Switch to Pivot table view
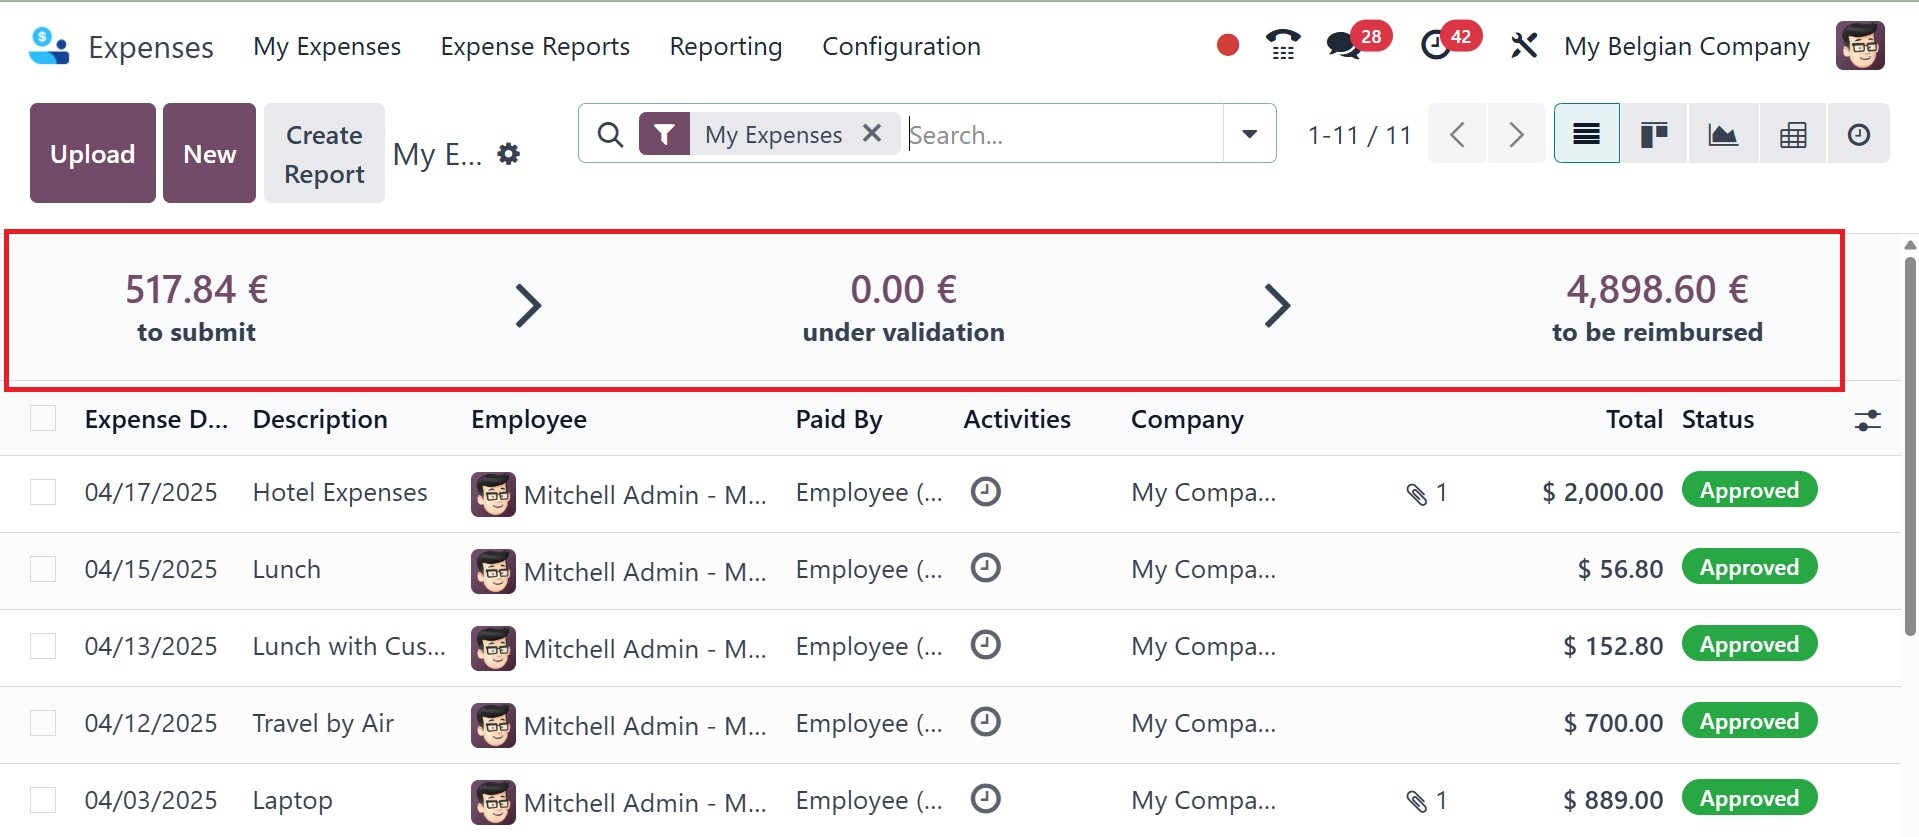The height and width of the screenshot is (837, 1919). point(1792,134)
